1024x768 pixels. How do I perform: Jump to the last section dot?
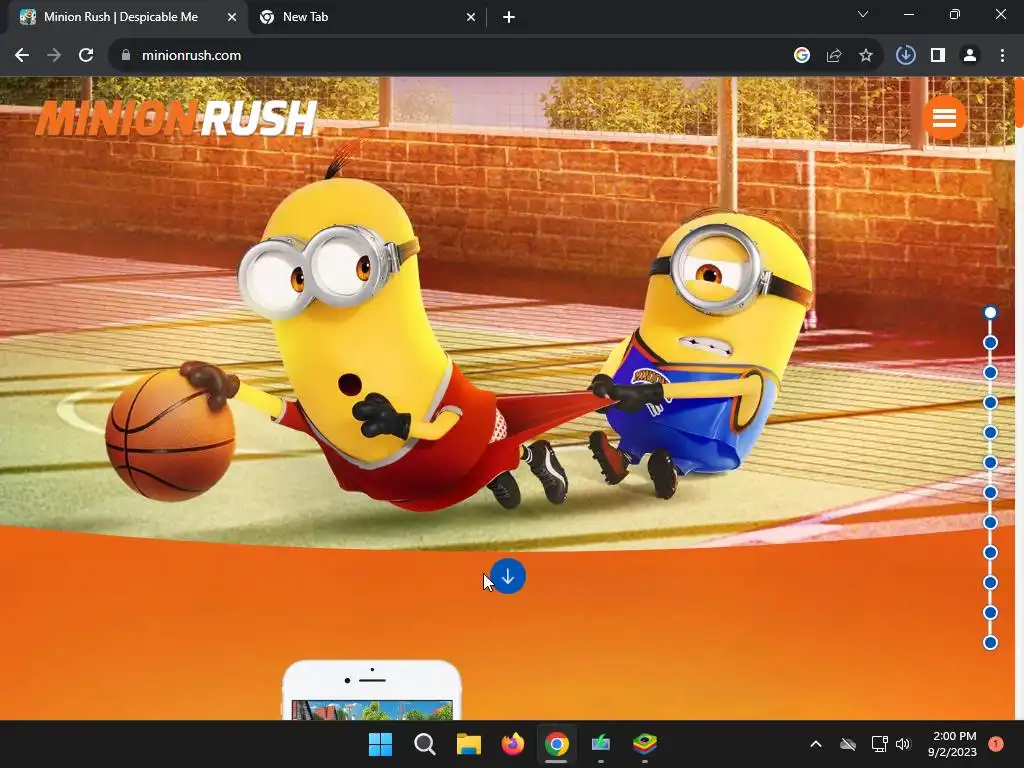click(991, 643)
